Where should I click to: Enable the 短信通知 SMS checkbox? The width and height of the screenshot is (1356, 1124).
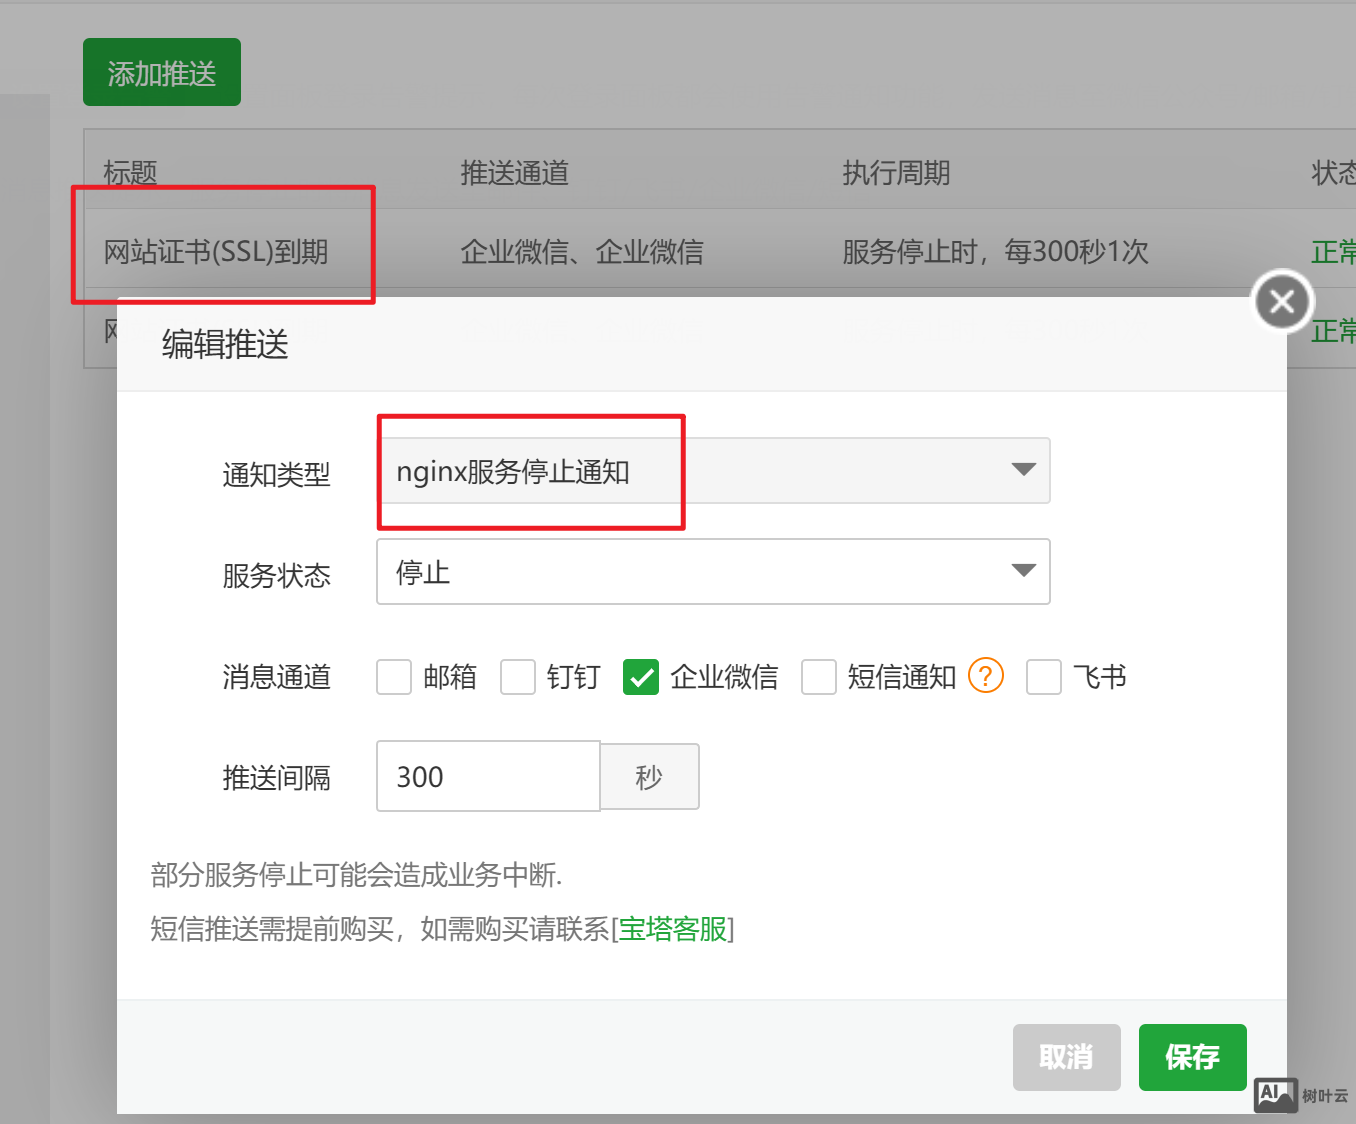pyautogui.click(x=818, y=677)
